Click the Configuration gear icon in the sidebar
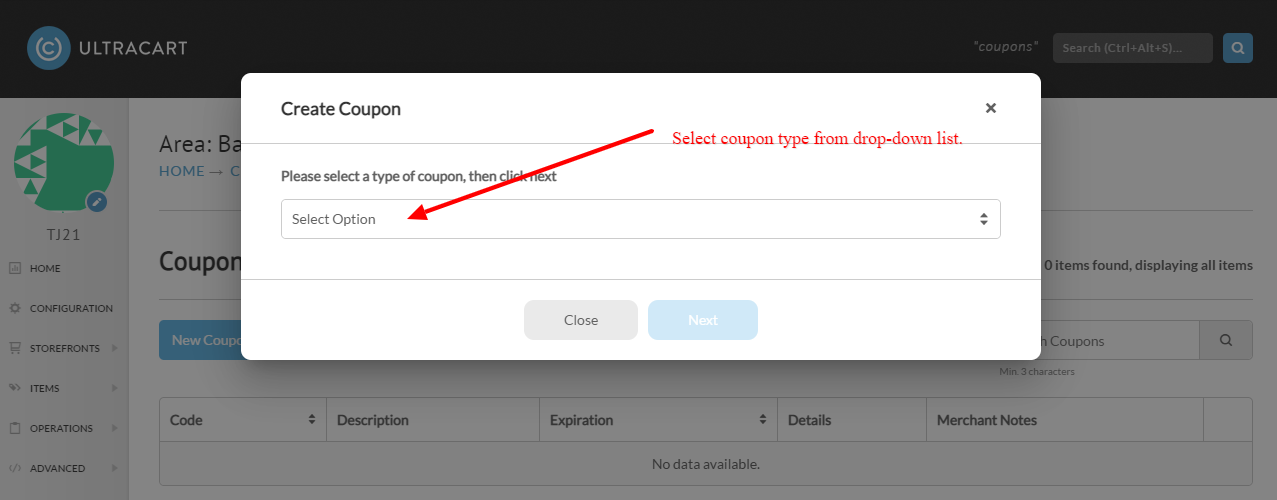 pos(15,308)
